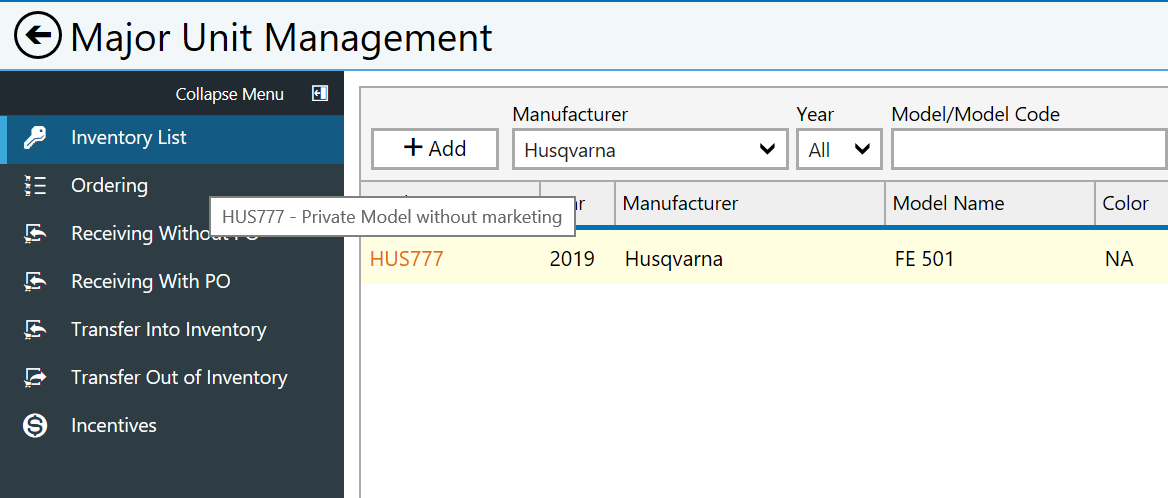Click the FE 501 model name cell
The height and width of the screenshot is (498, 1168).
click(x=924, y=259)
